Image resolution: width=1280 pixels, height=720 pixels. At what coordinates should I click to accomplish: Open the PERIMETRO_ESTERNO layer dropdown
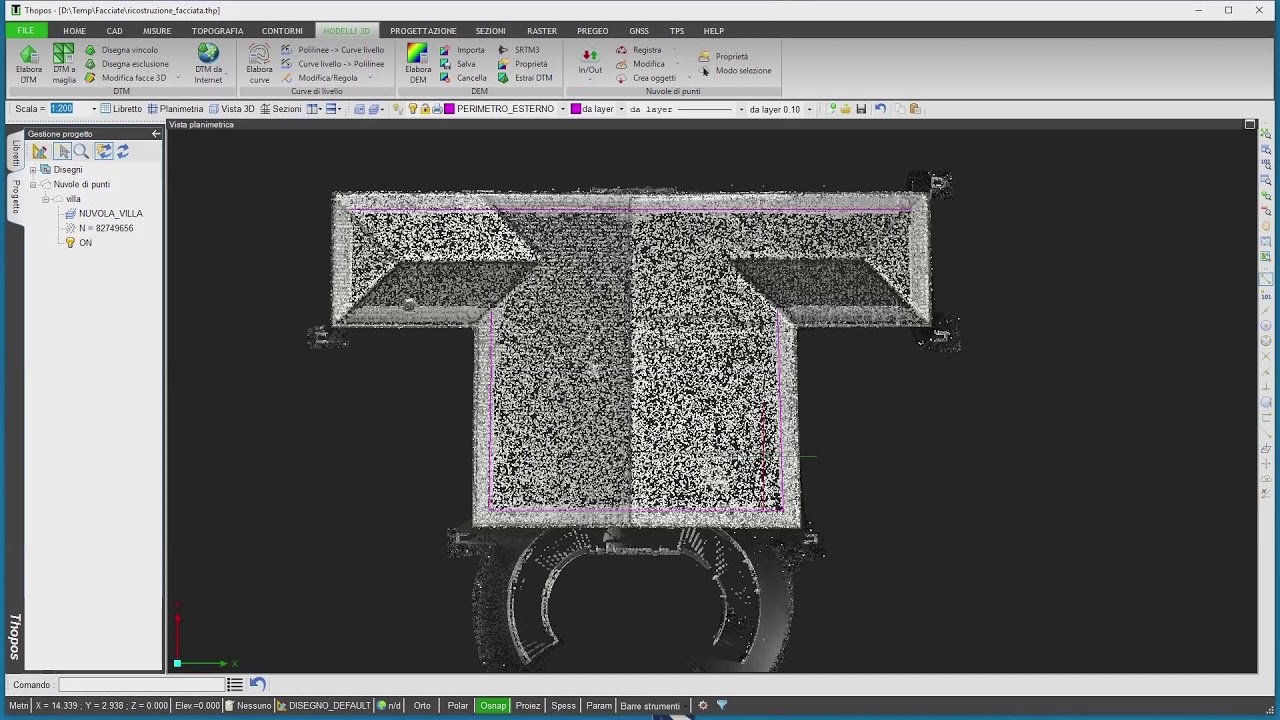click(x=563, y=109)
